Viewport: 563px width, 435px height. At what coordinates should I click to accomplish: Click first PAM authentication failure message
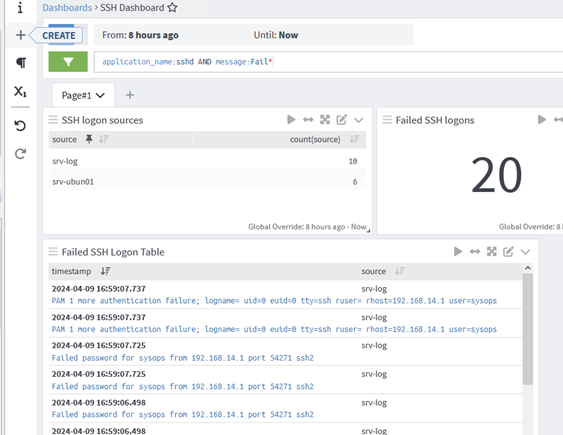click(274, 301)
